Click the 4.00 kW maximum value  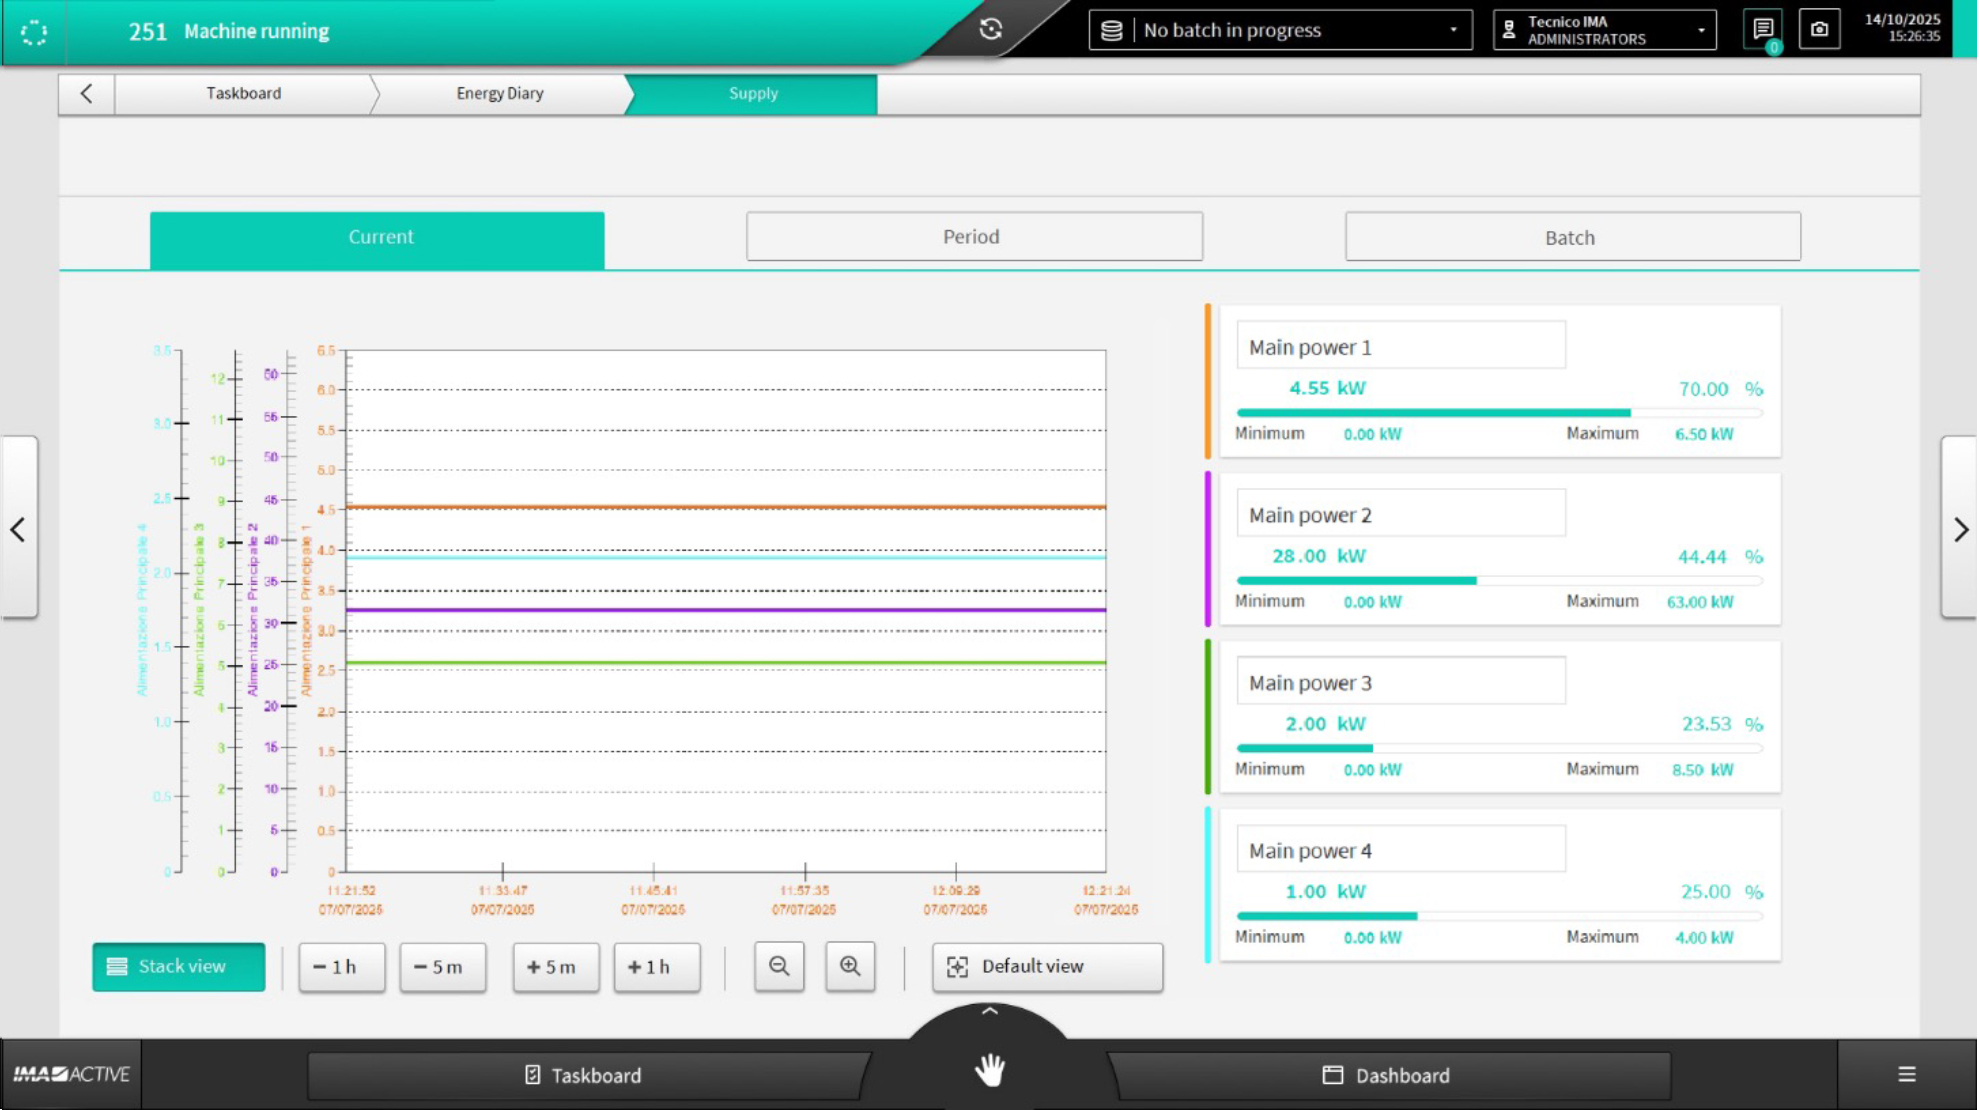1704,938
